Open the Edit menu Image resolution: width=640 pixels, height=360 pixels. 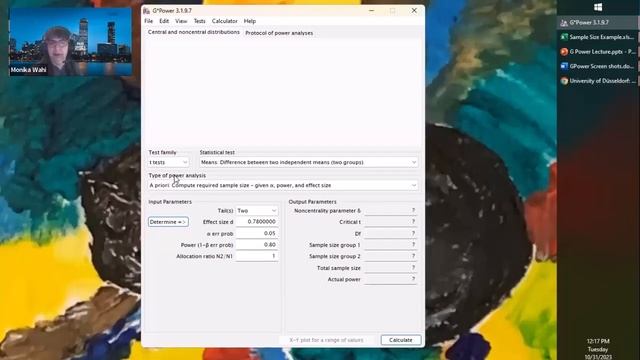pos(164,21)
